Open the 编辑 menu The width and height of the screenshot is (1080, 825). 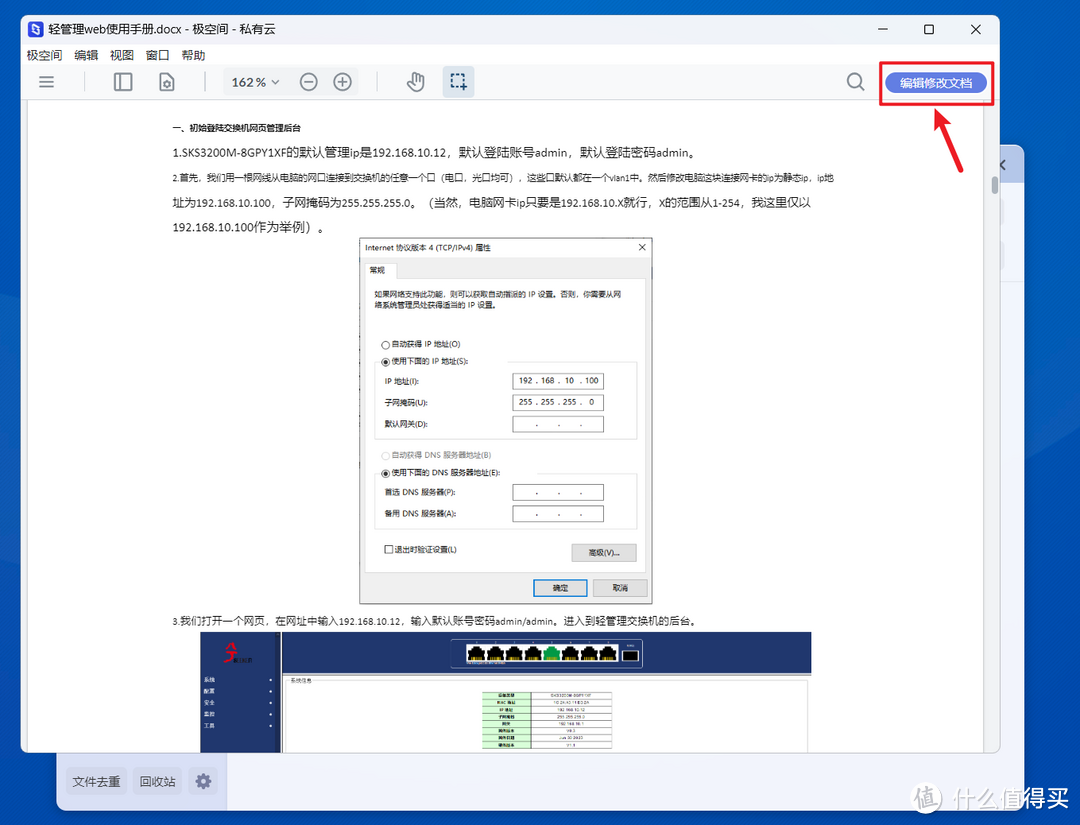pos(86,55)
